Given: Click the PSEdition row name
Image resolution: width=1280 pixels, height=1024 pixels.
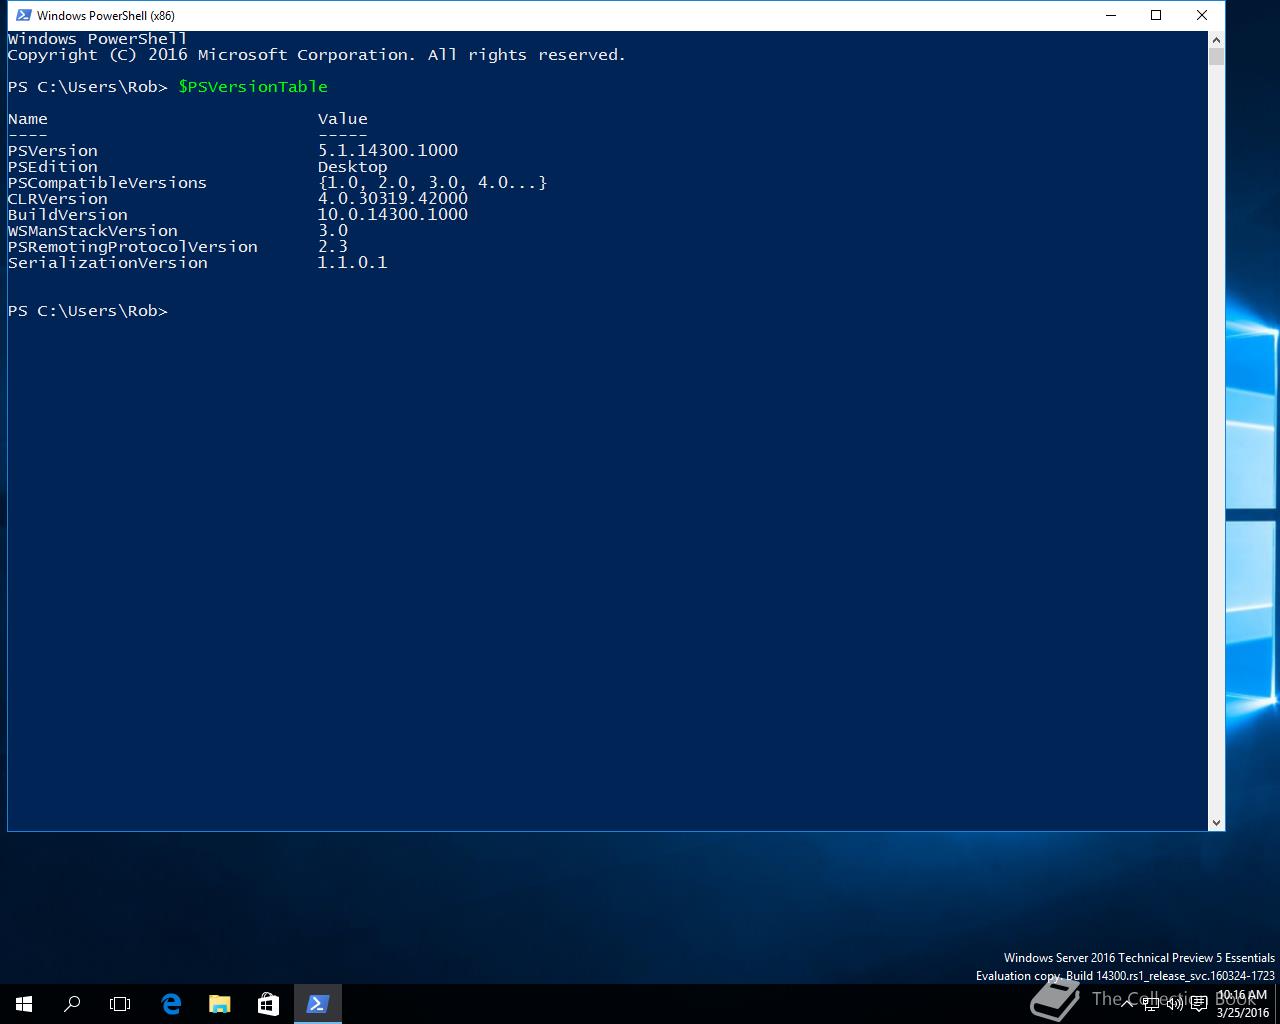Looking at the screenshot, I should coord(53,167).
